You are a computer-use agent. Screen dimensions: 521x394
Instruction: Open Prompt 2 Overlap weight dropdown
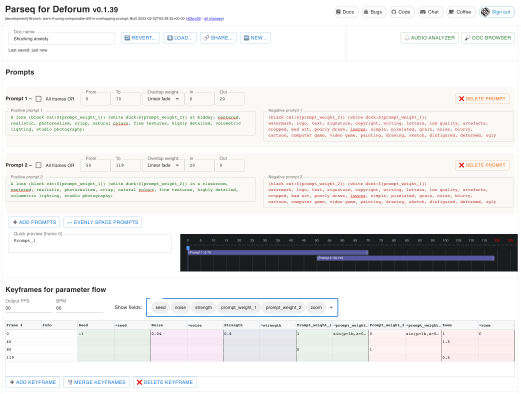(x=163, y=165)
